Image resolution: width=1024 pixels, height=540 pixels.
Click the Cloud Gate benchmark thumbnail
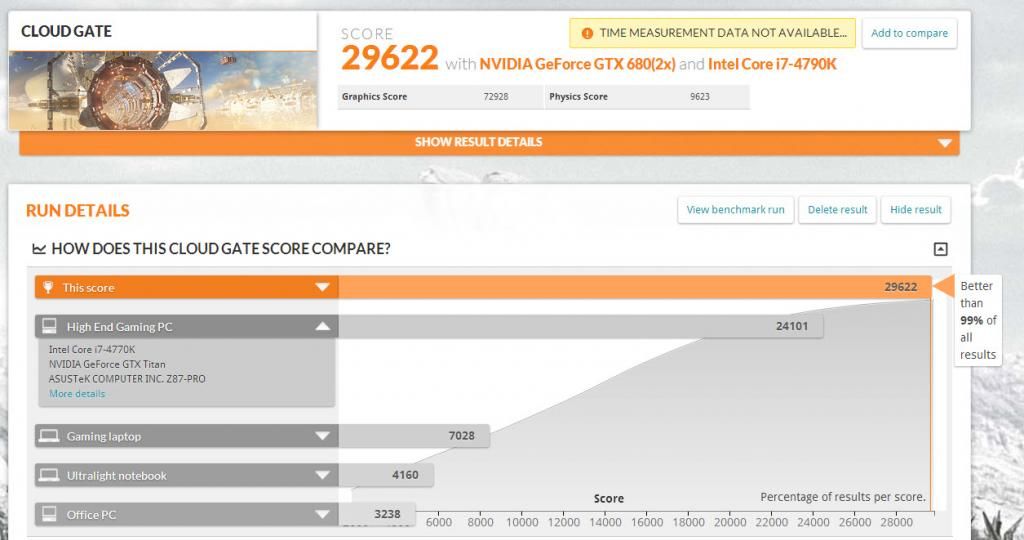pyautogui.click(x=163, y=90)
